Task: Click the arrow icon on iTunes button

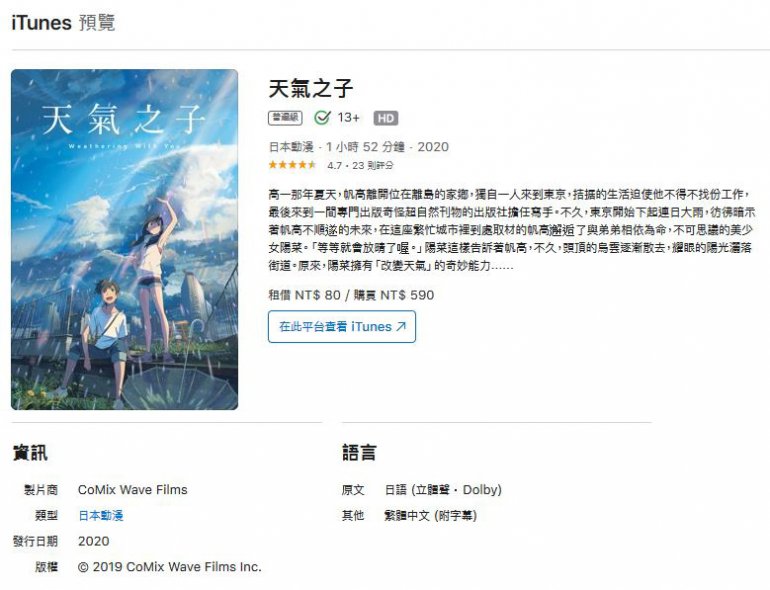Action: point(401,326)
